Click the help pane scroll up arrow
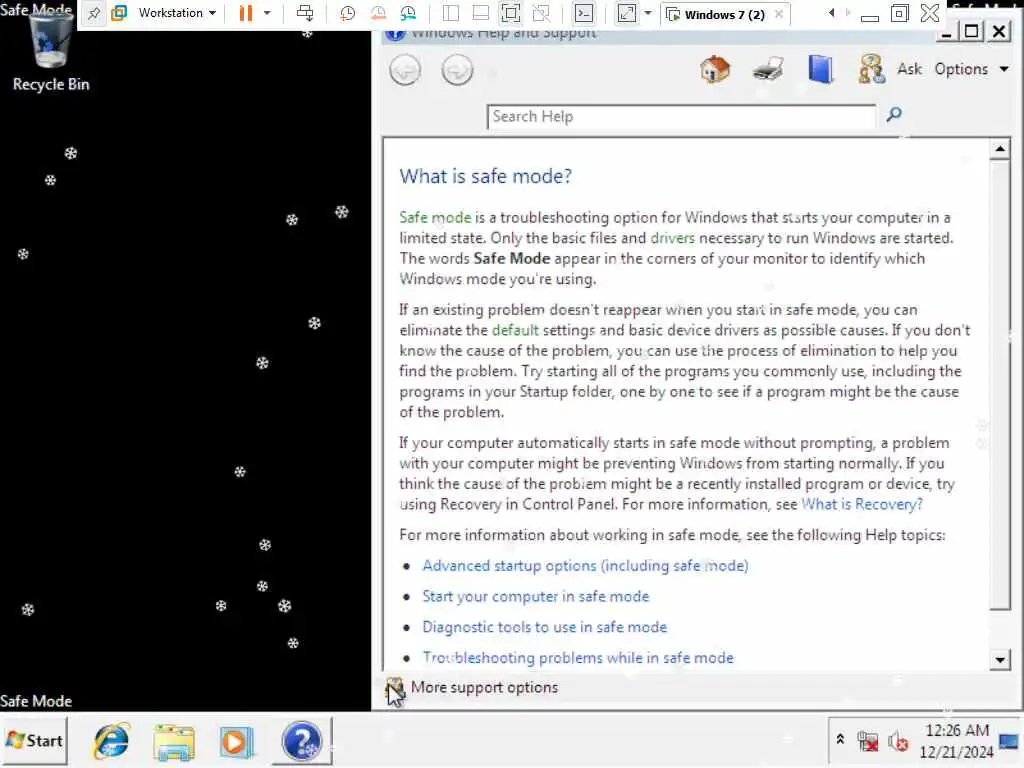Image resolution: width=1024 pixels, height=768 pixels. click(x=1000, y=149)
